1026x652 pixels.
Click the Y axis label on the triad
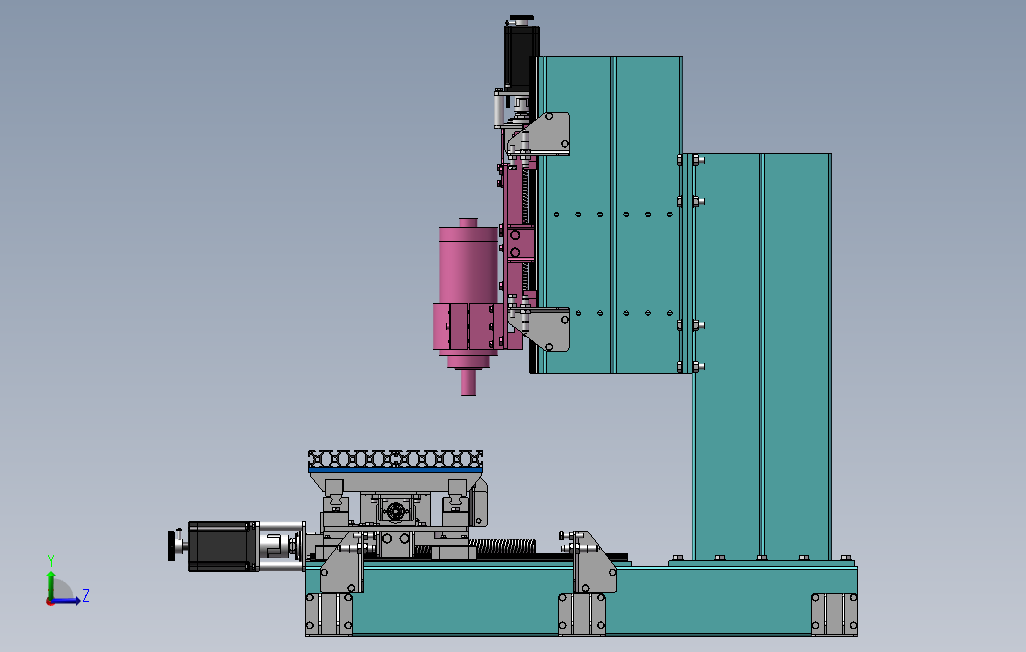click(51, 561)
